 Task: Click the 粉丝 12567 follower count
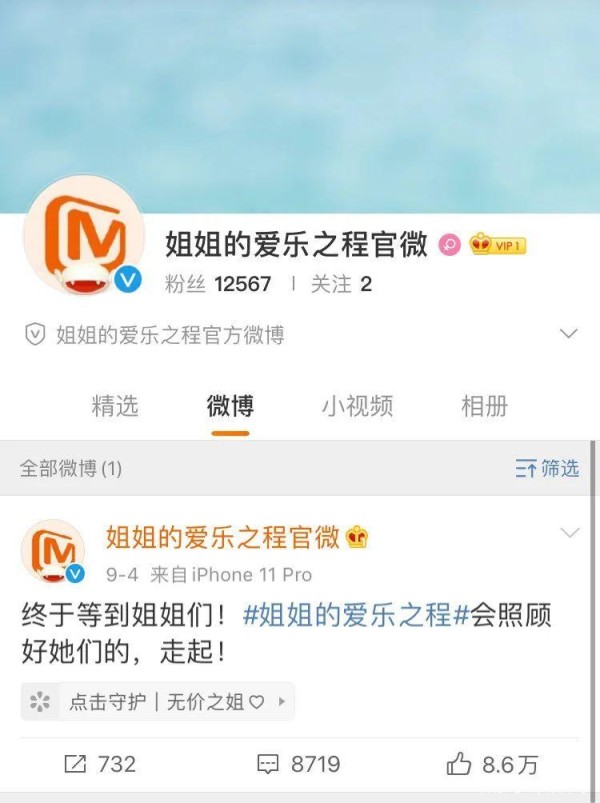(218, 284)
